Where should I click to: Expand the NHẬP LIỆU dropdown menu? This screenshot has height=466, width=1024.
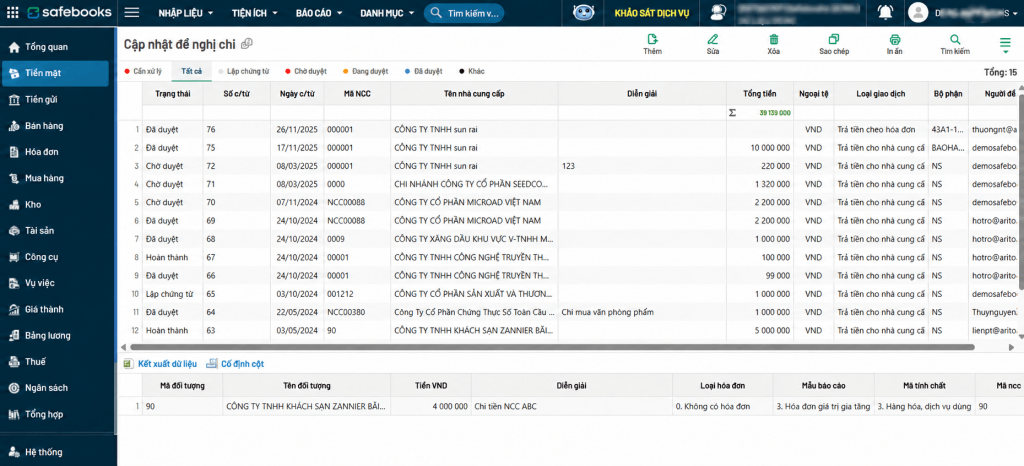(x=185, y=13)
